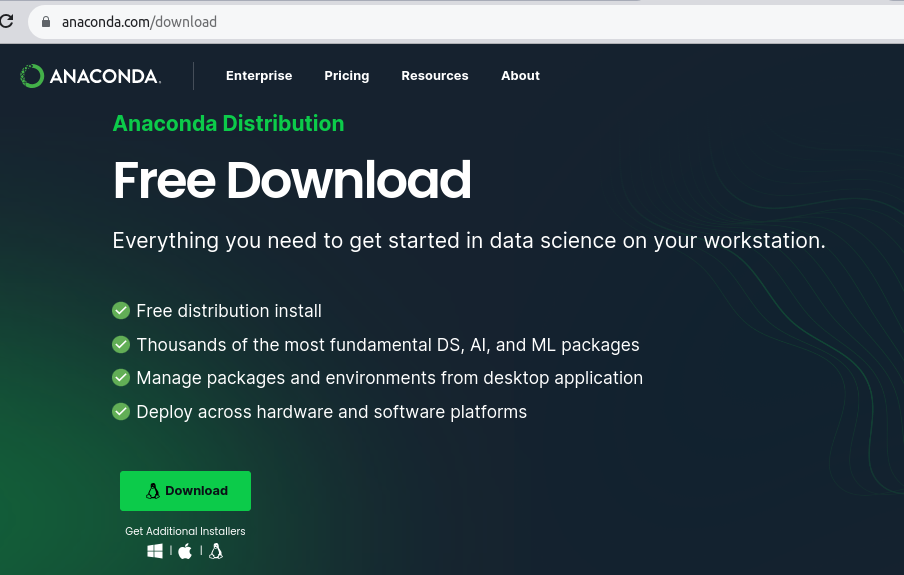Image resolution: width=904 pixels, height=575 pixels.
Task: Click Get Additional Installers link
Action: click(x=185, y=531)
